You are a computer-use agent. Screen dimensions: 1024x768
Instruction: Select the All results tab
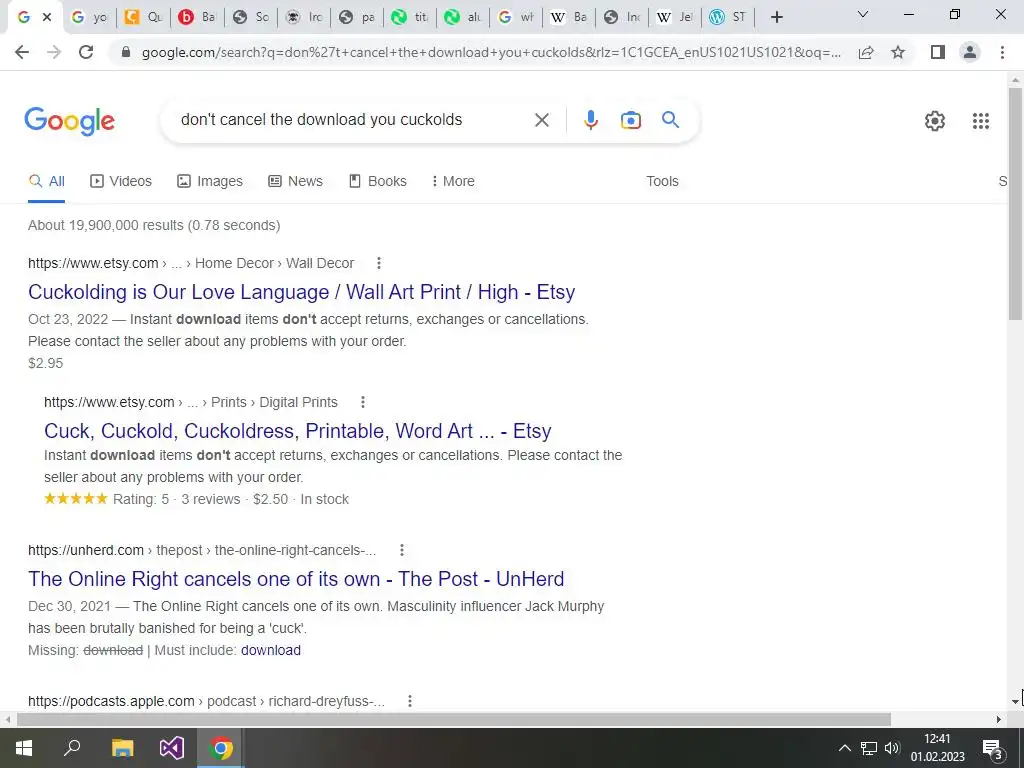[x=46, y=182]
